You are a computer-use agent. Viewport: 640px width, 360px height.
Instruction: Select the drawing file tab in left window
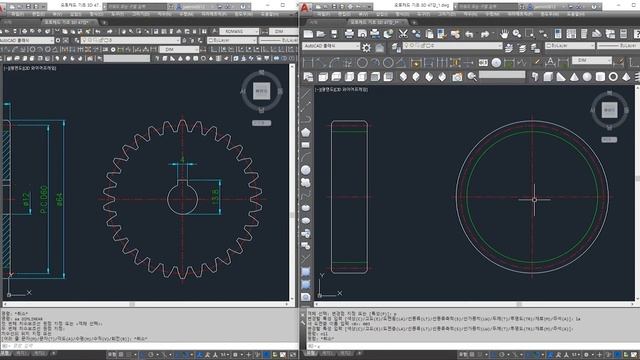(69, 22)
